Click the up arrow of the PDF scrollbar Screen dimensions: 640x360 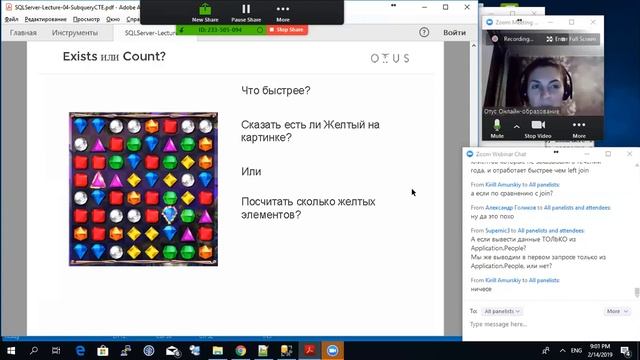[x=473, y=45]
